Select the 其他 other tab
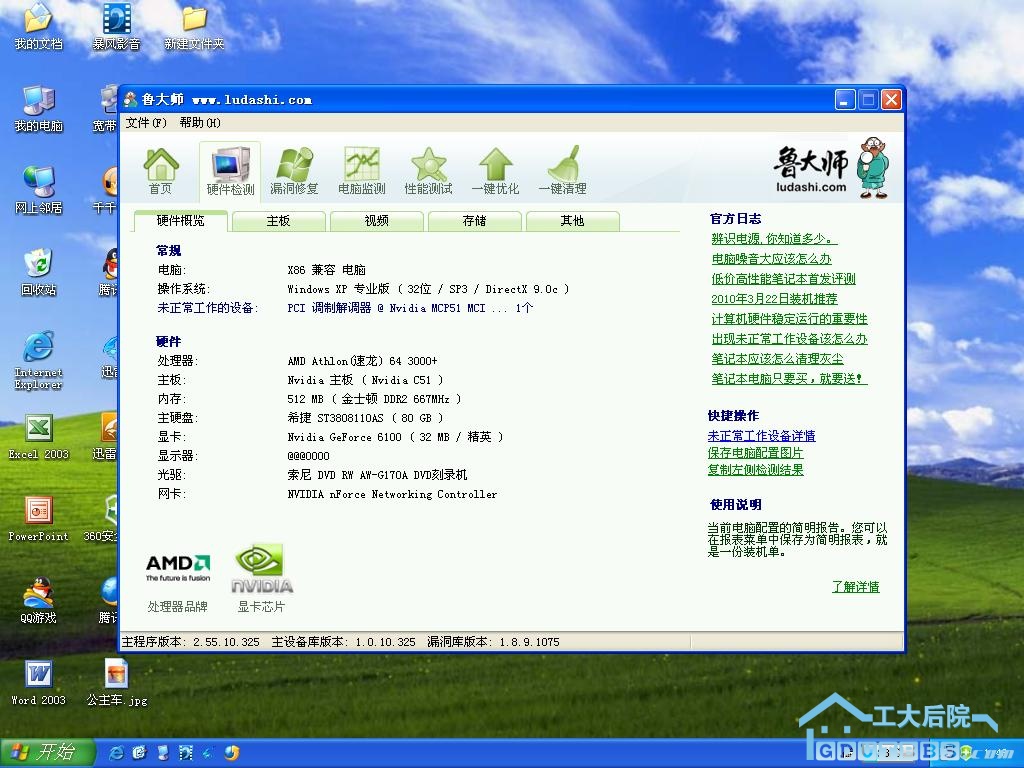 click(x=572, y=221)
